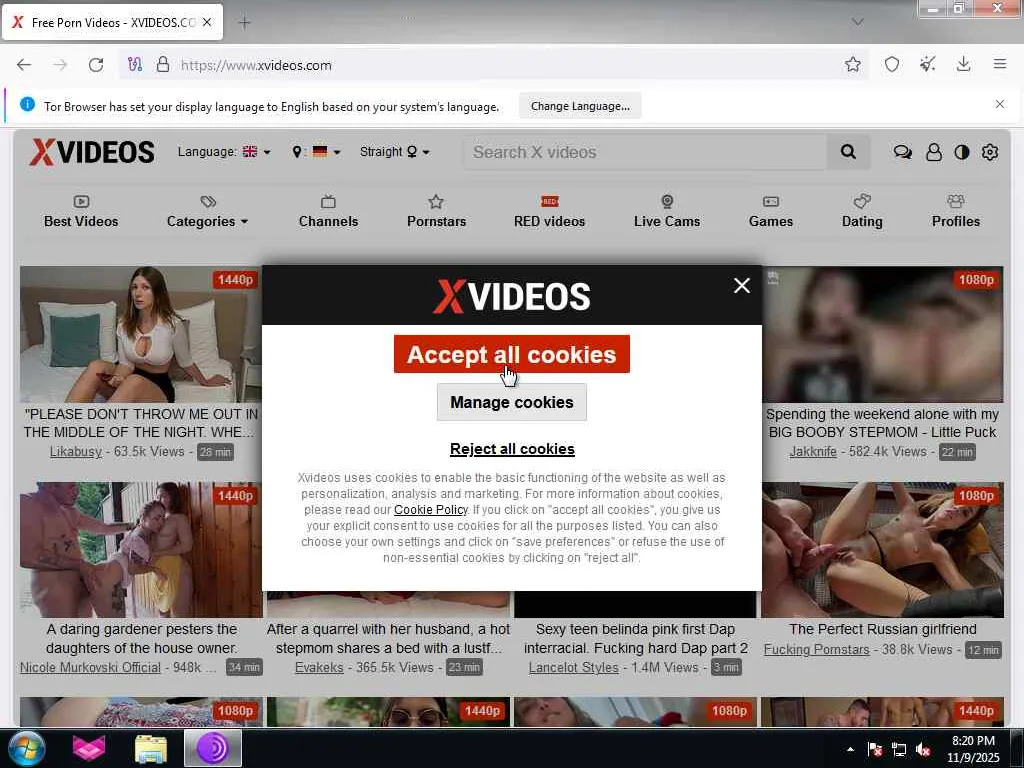Open the Games menu item
The image size is (1024, 768).
click(x=771, y=212)
